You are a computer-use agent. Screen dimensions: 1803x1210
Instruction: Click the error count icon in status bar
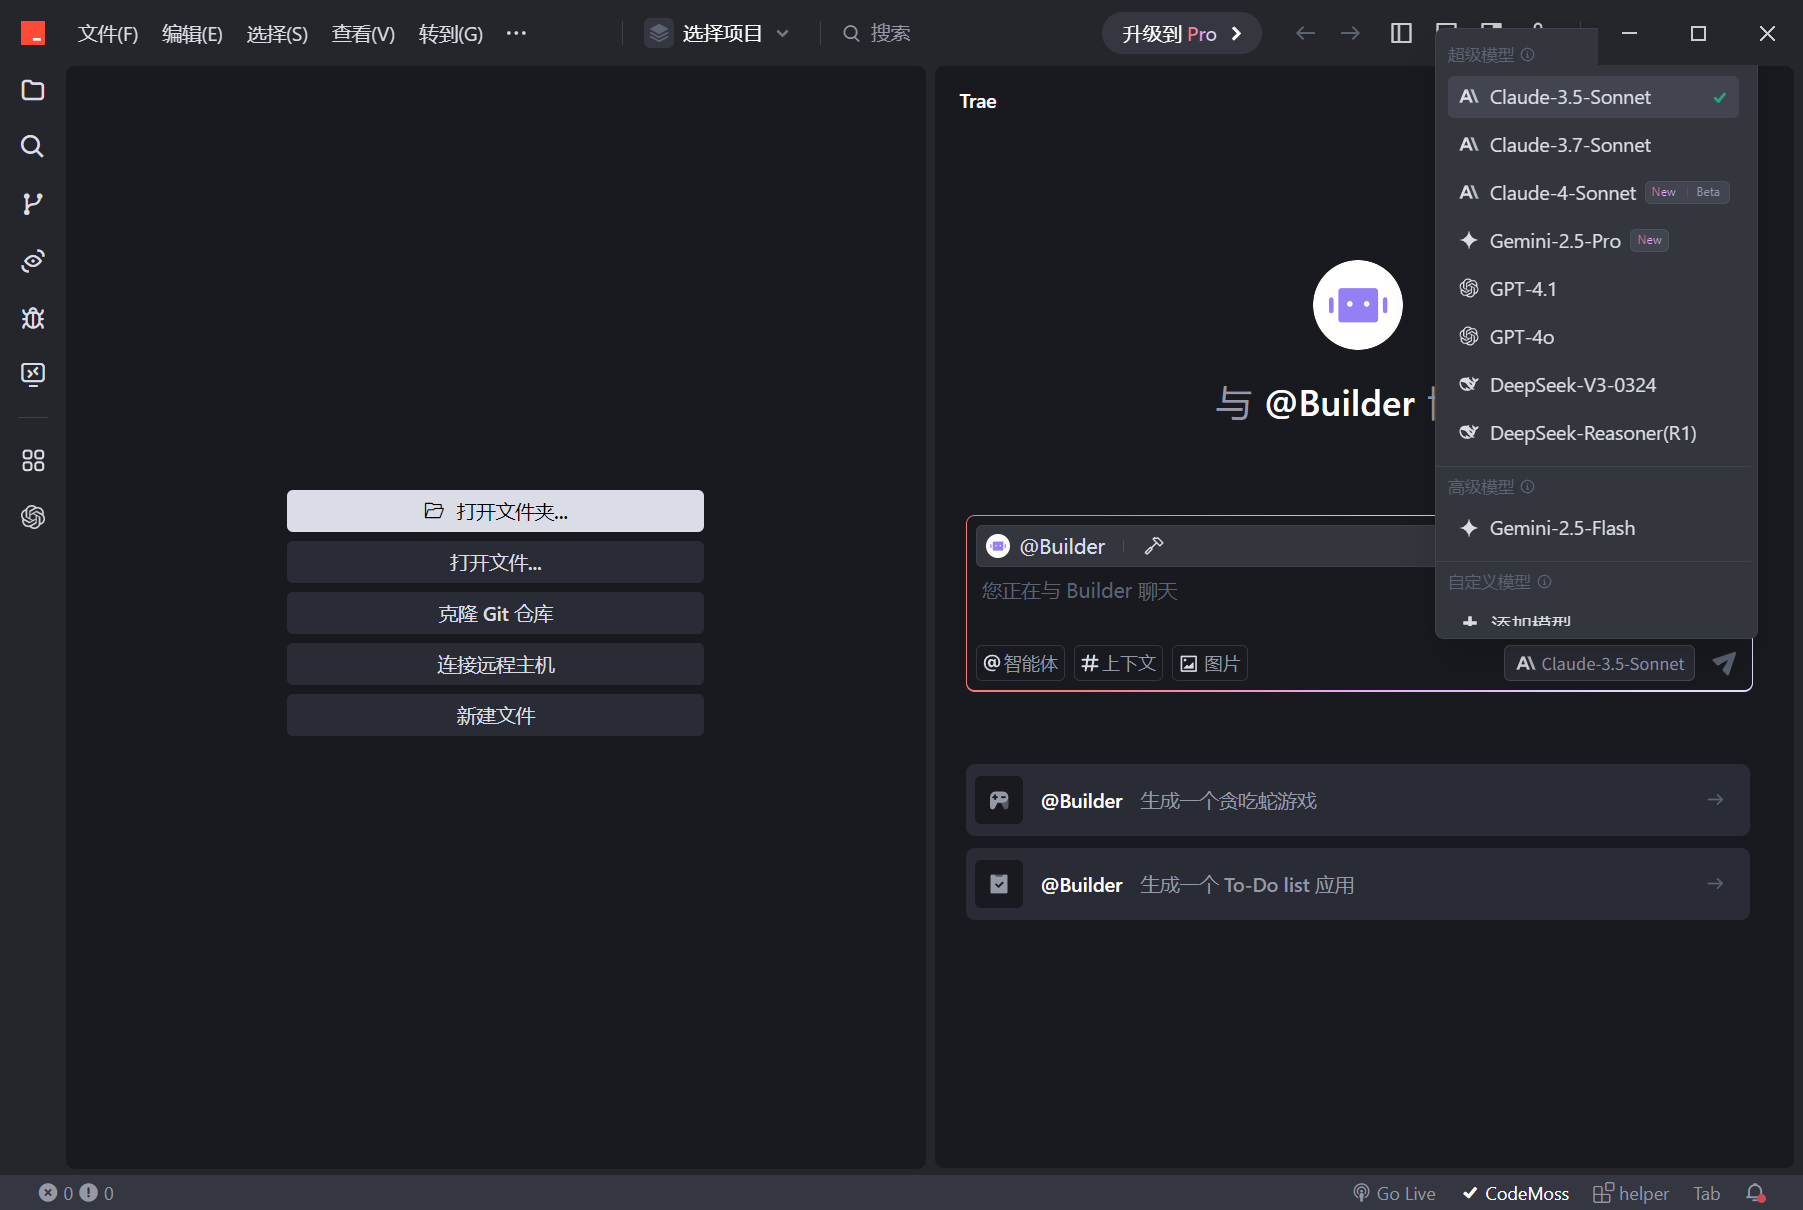click(x=48, y=1193)
